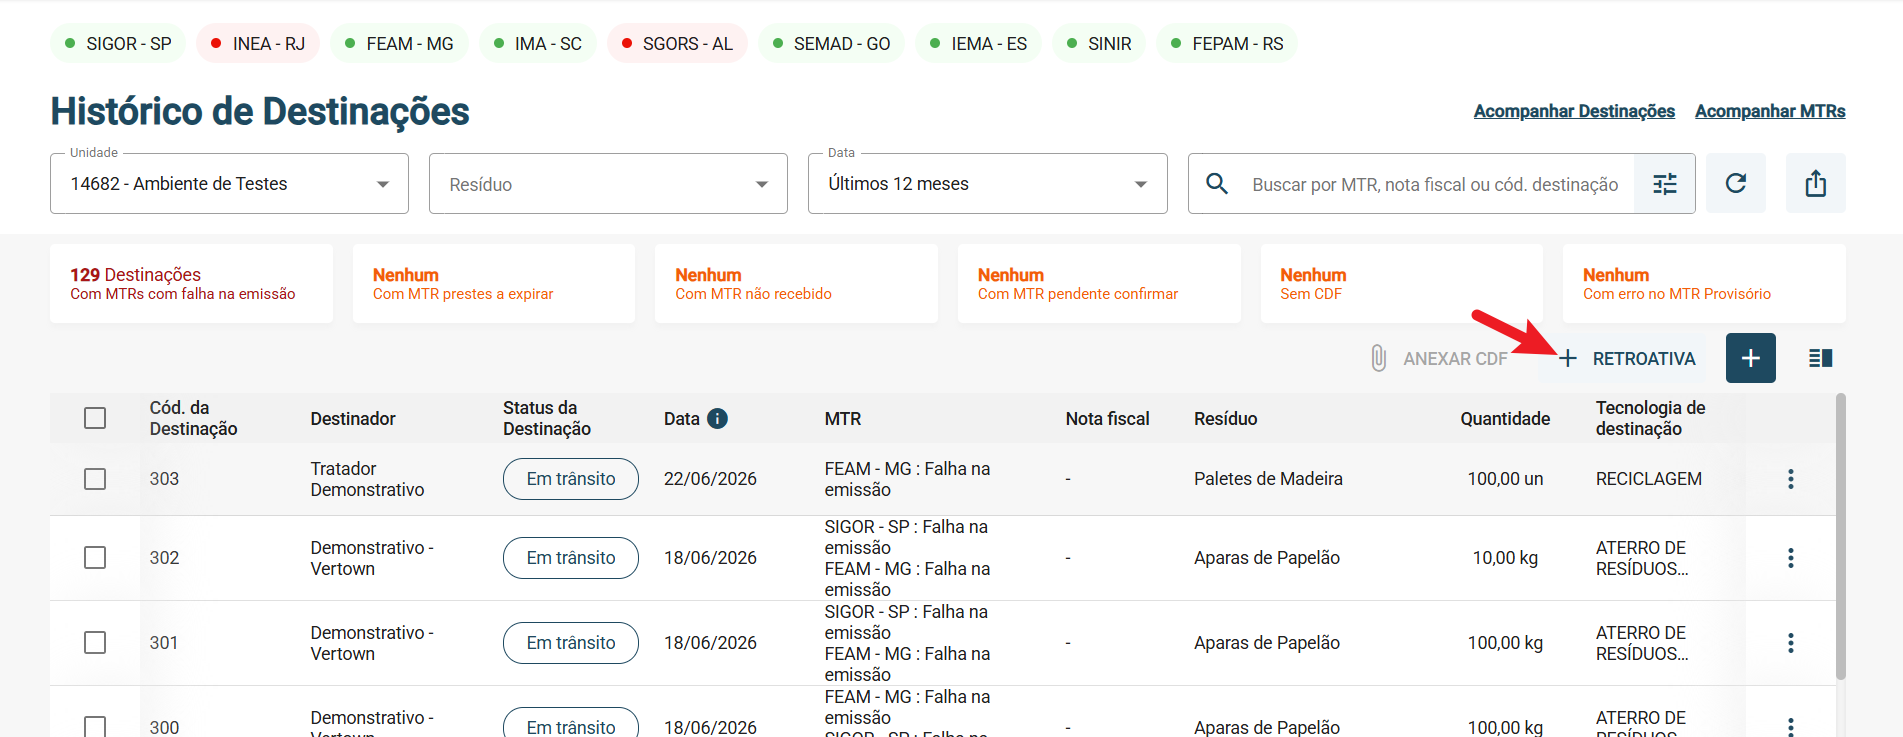
Task: Check the row 301 checkbox
Action: 95,642
